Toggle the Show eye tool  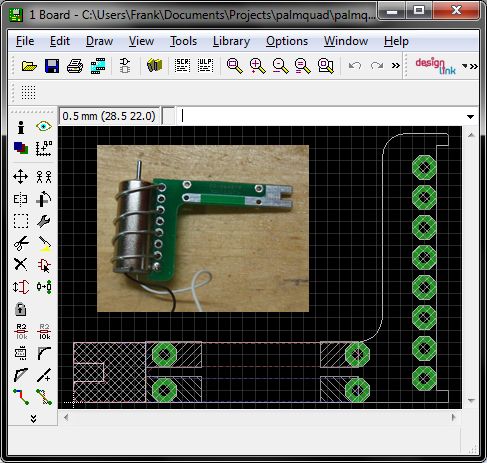[44, 127]
